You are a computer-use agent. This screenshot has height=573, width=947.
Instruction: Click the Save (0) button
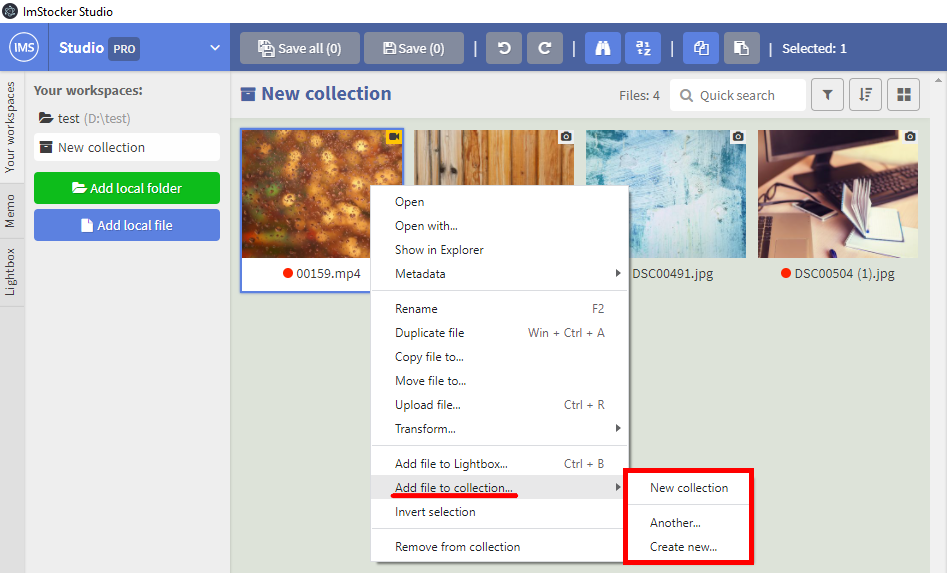click(414, 48)
